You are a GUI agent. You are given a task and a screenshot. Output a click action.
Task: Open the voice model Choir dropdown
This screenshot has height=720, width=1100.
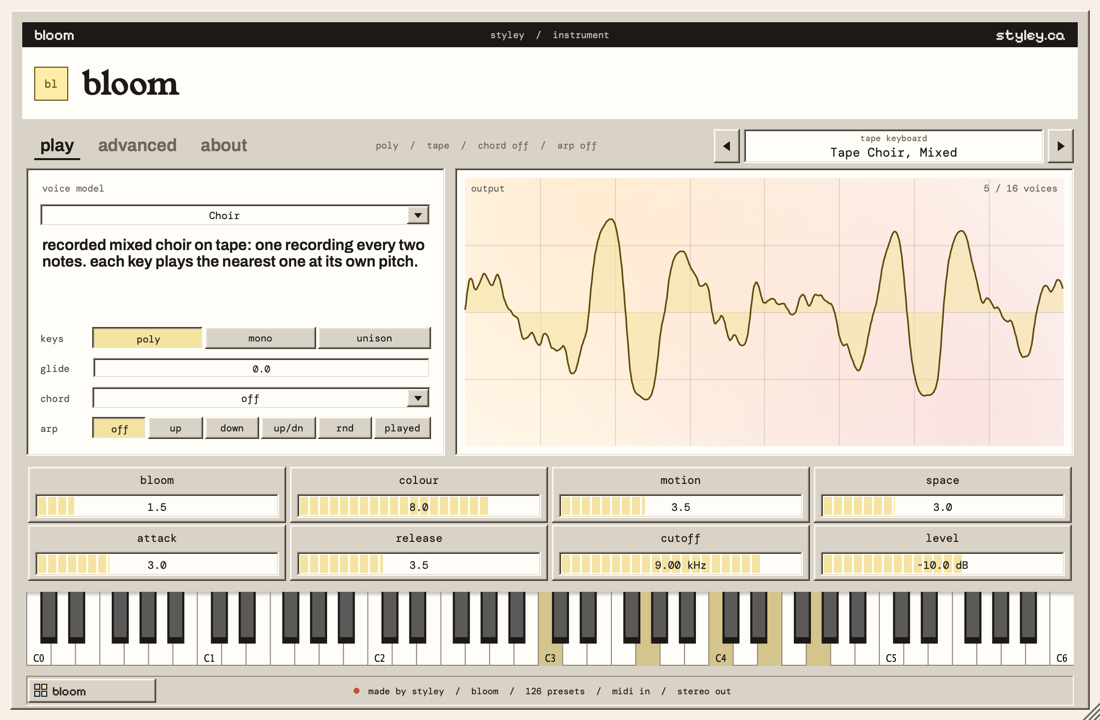(234, 215)
